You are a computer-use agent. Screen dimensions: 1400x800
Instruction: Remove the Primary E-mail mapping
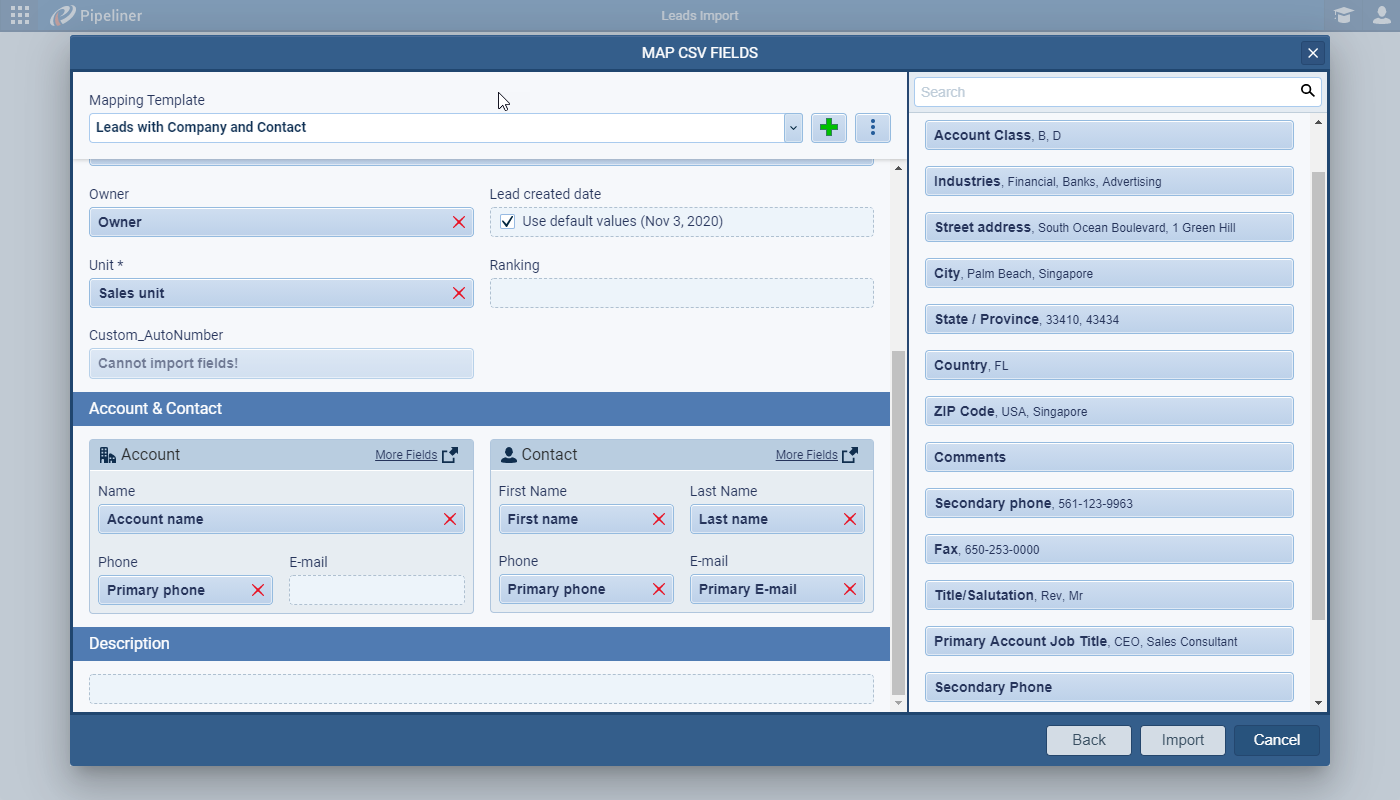coord(850,589)
